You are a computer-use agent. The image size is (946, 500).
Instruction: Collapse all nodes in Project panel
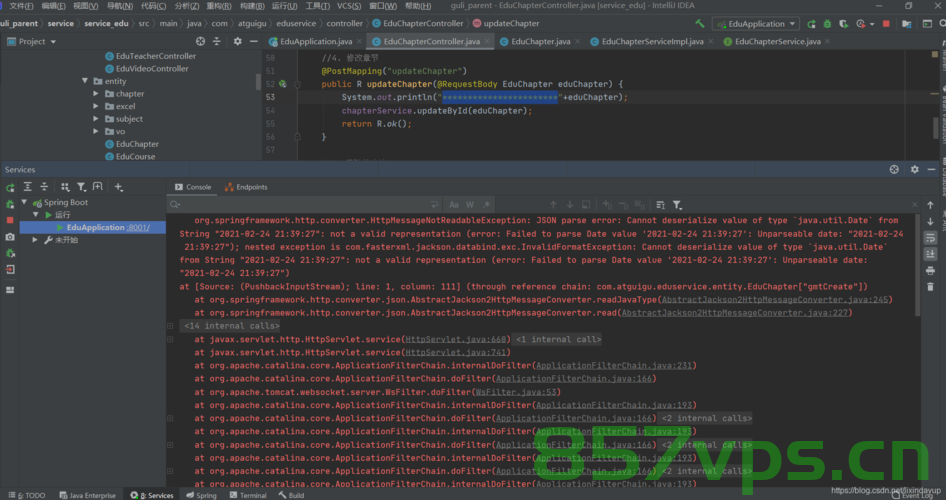click(x=217, y=41)
